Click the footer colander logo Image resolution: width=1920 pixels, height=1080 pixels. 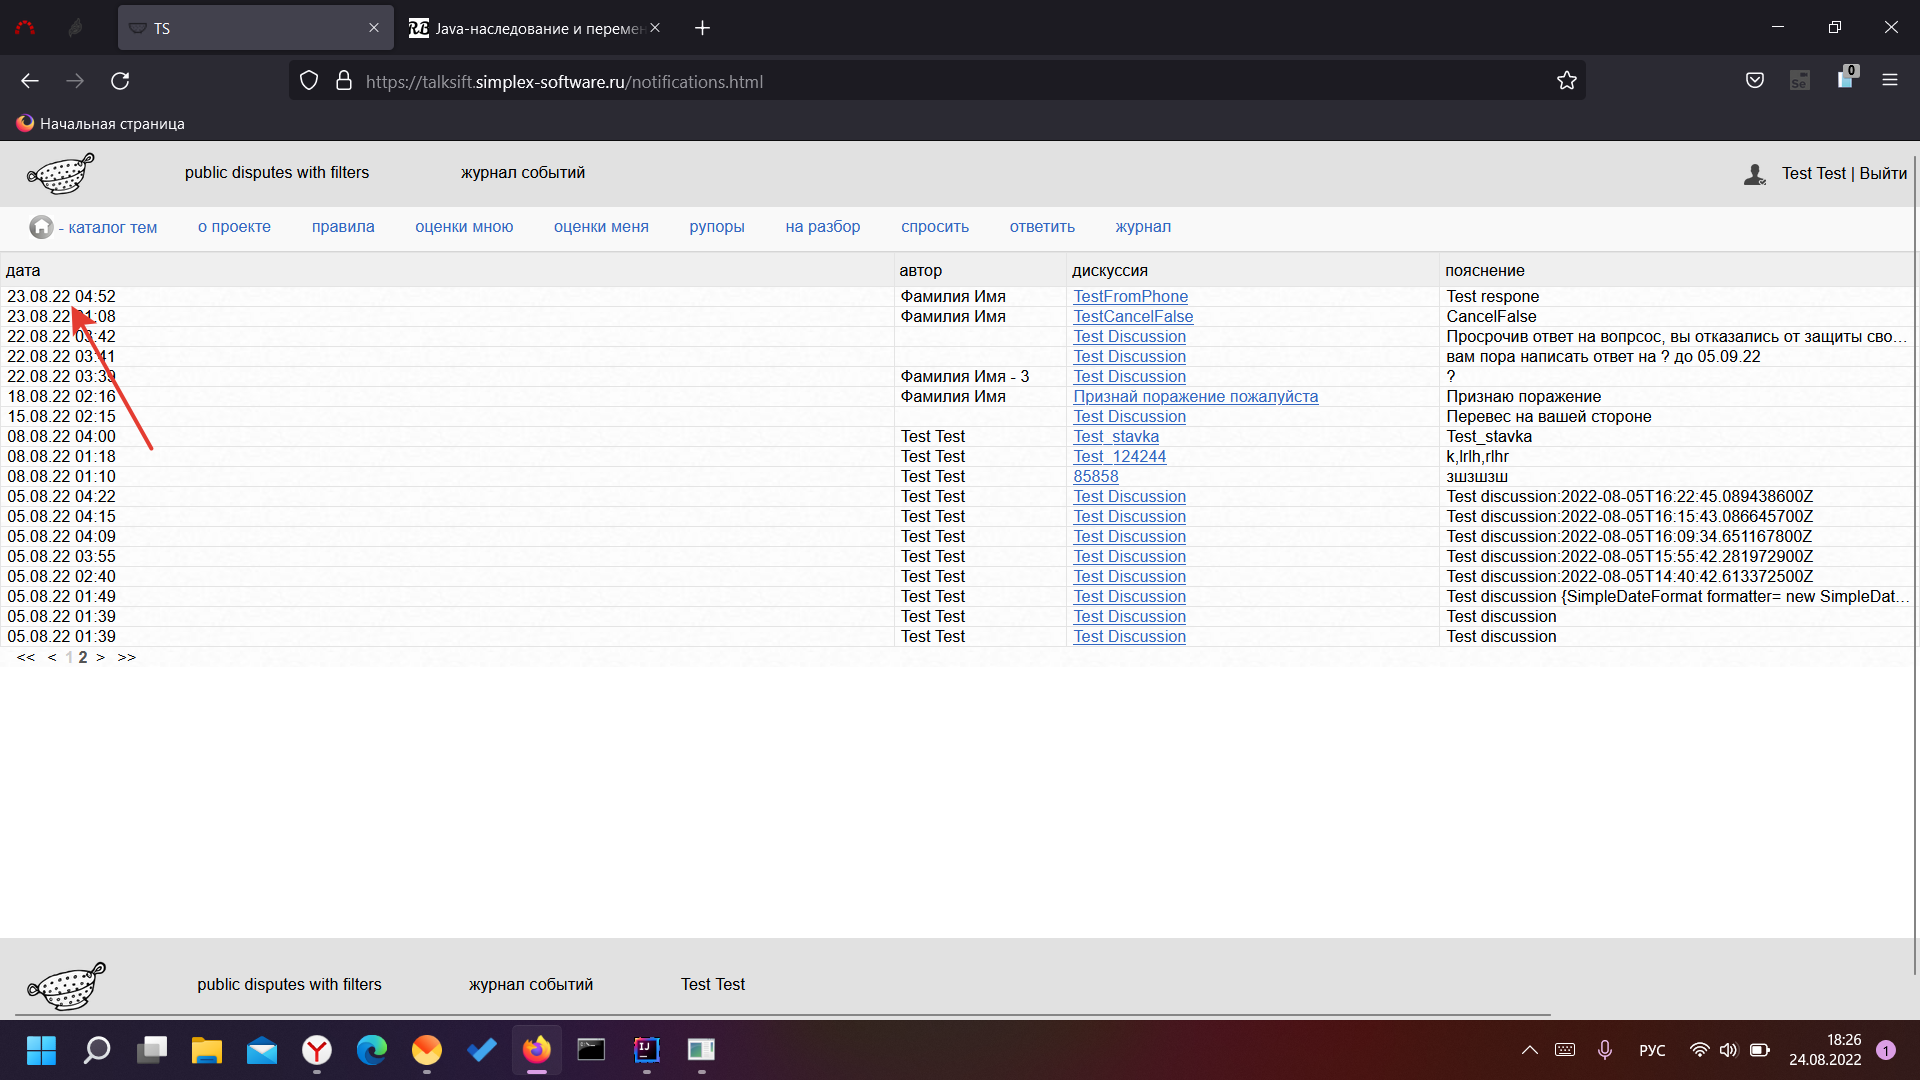66,985
